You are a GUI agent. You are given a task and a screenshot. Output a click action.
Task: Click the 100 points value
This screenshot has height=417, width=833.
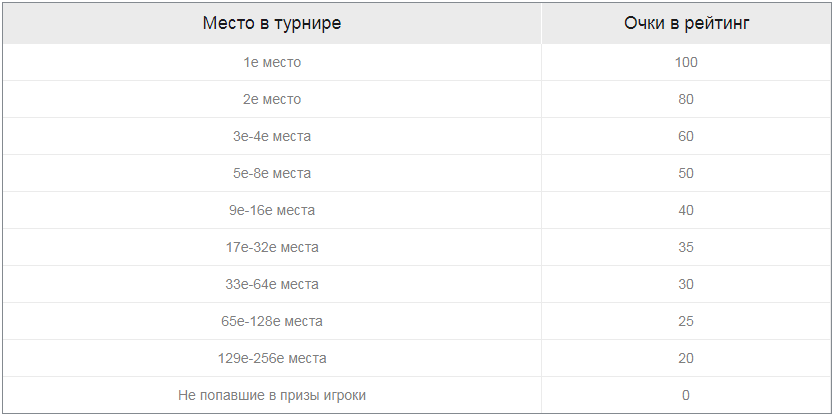[686, 62]
